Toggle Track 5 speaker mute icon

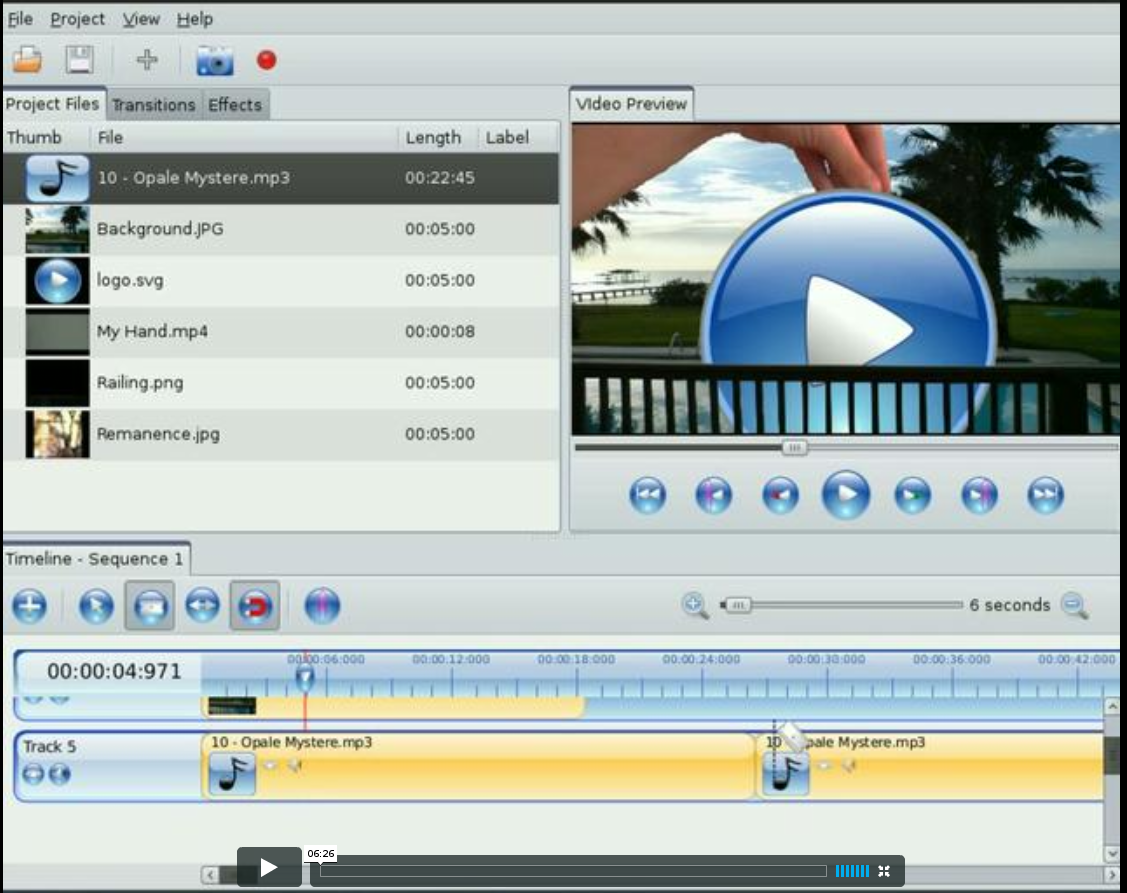pyautogui.click(x=60, y=774)
